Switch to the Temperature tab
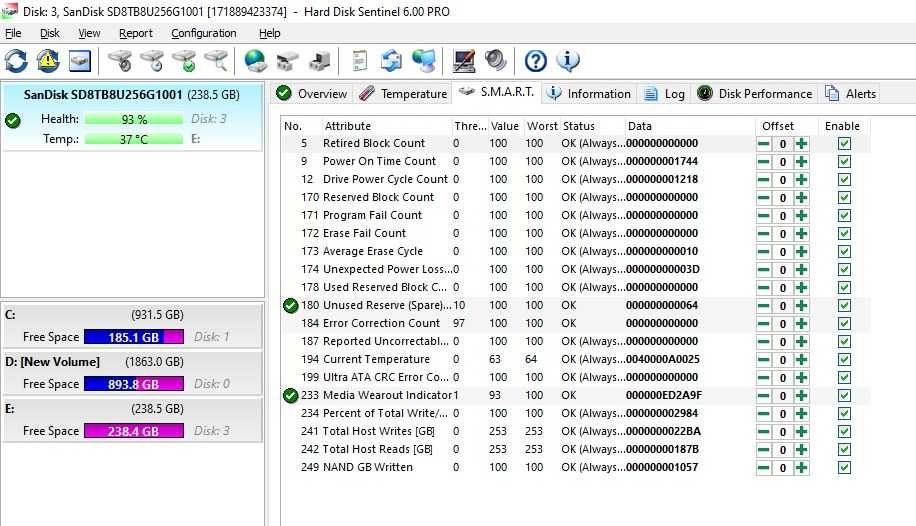 (403, 94)
